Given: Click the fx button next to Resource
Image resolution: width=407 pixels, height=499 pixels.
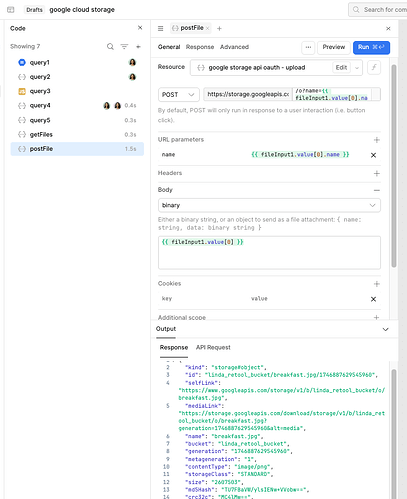Looking at the screenshot, I should (x=374, y=68).
